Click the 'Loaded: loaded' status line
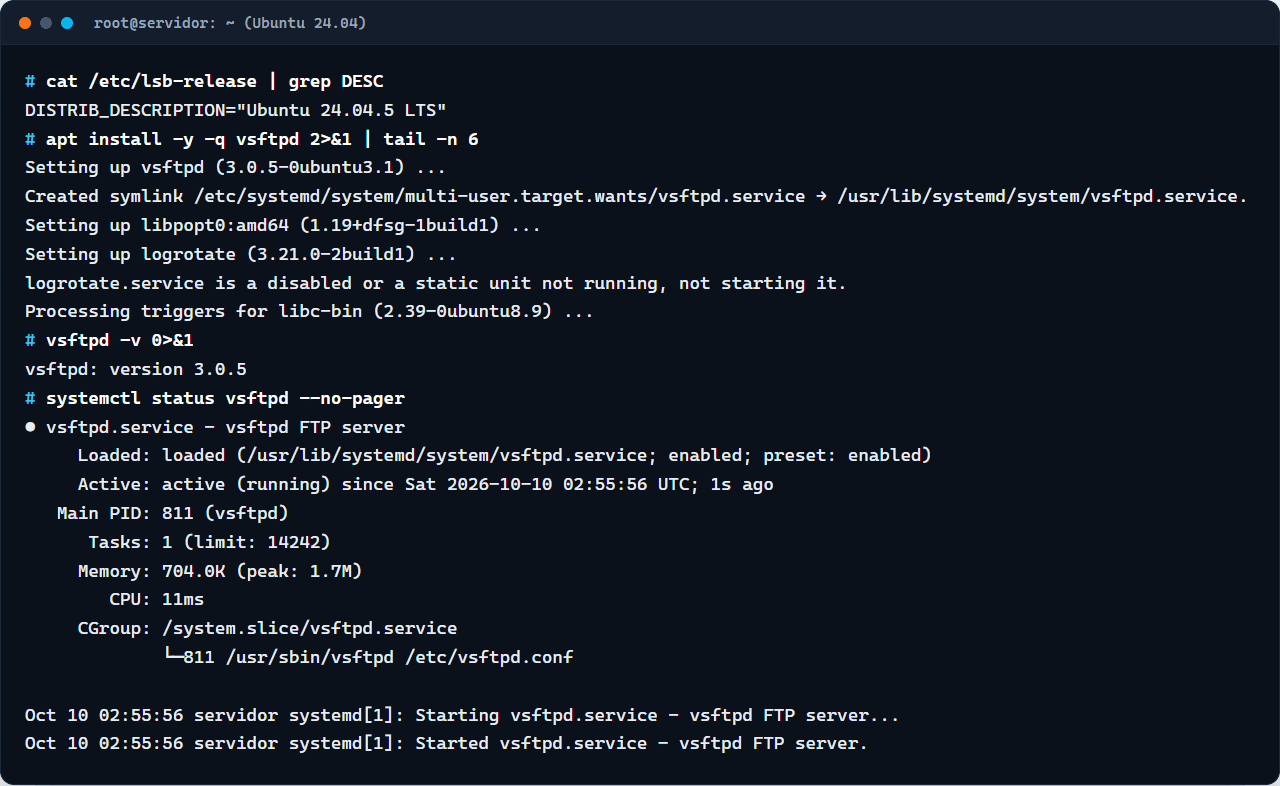Image resolution: width=1280 pixels, height=786 pixels. (x=505, y=455)
